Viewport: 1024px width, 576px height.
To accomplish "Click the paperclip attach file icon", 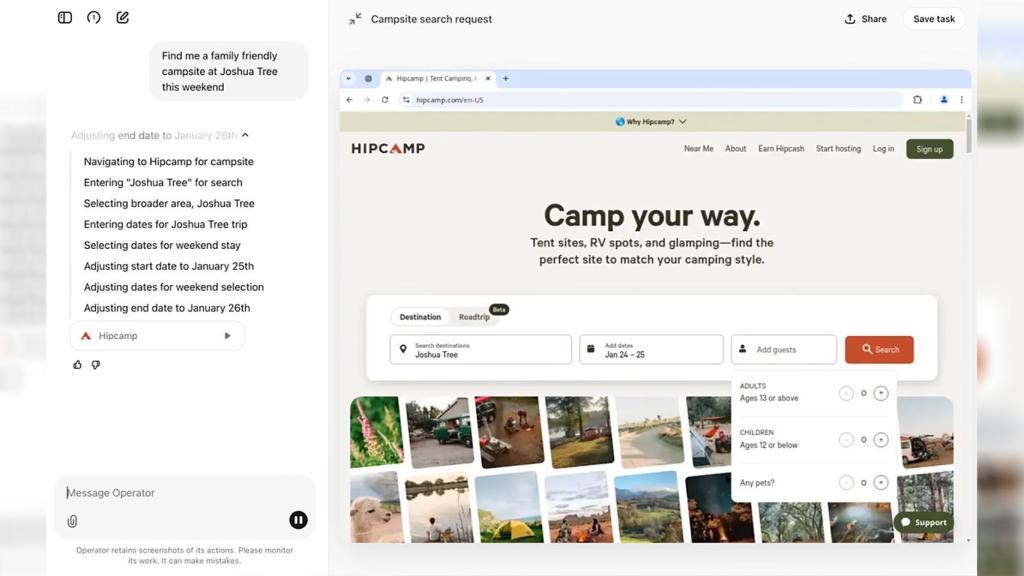I will click(x=72, y=521).
